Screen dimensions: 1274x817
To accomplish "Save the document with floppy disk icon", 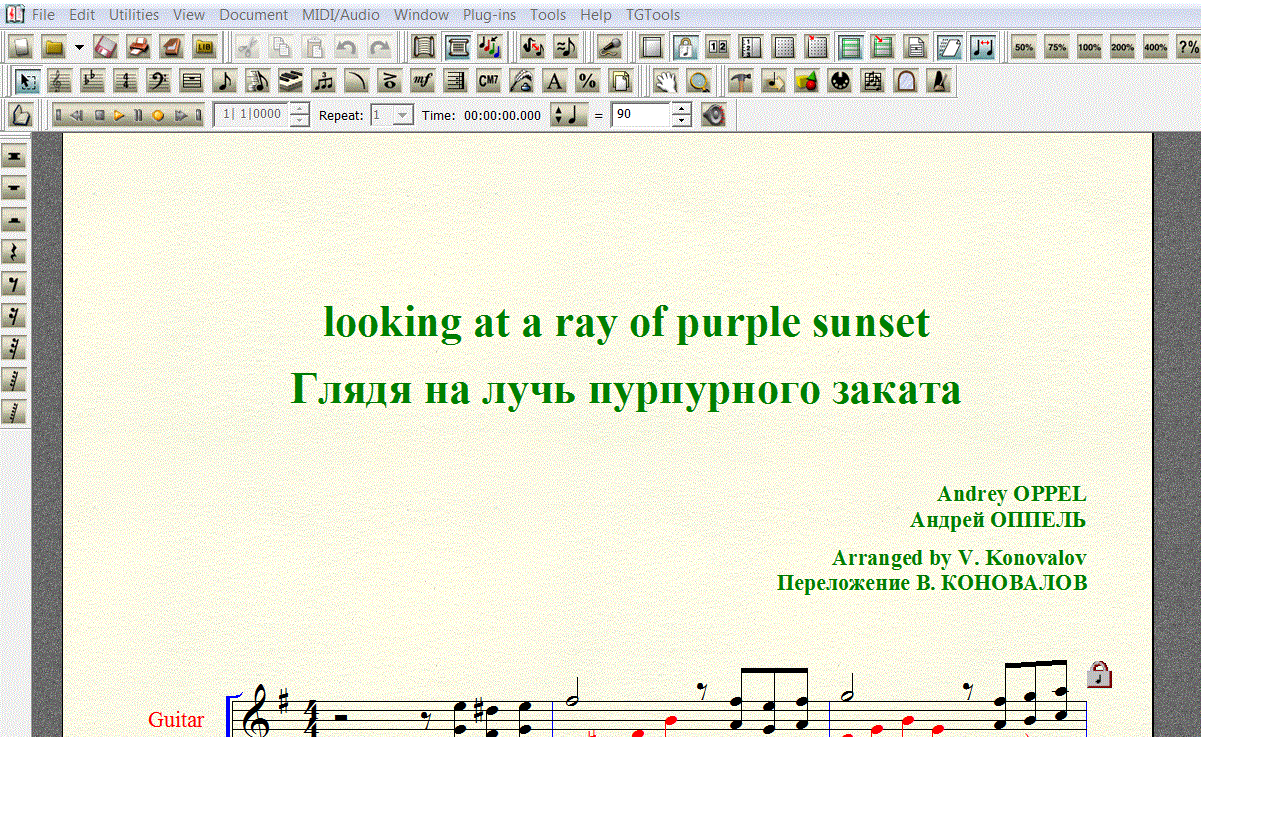I will click(106, 47).
